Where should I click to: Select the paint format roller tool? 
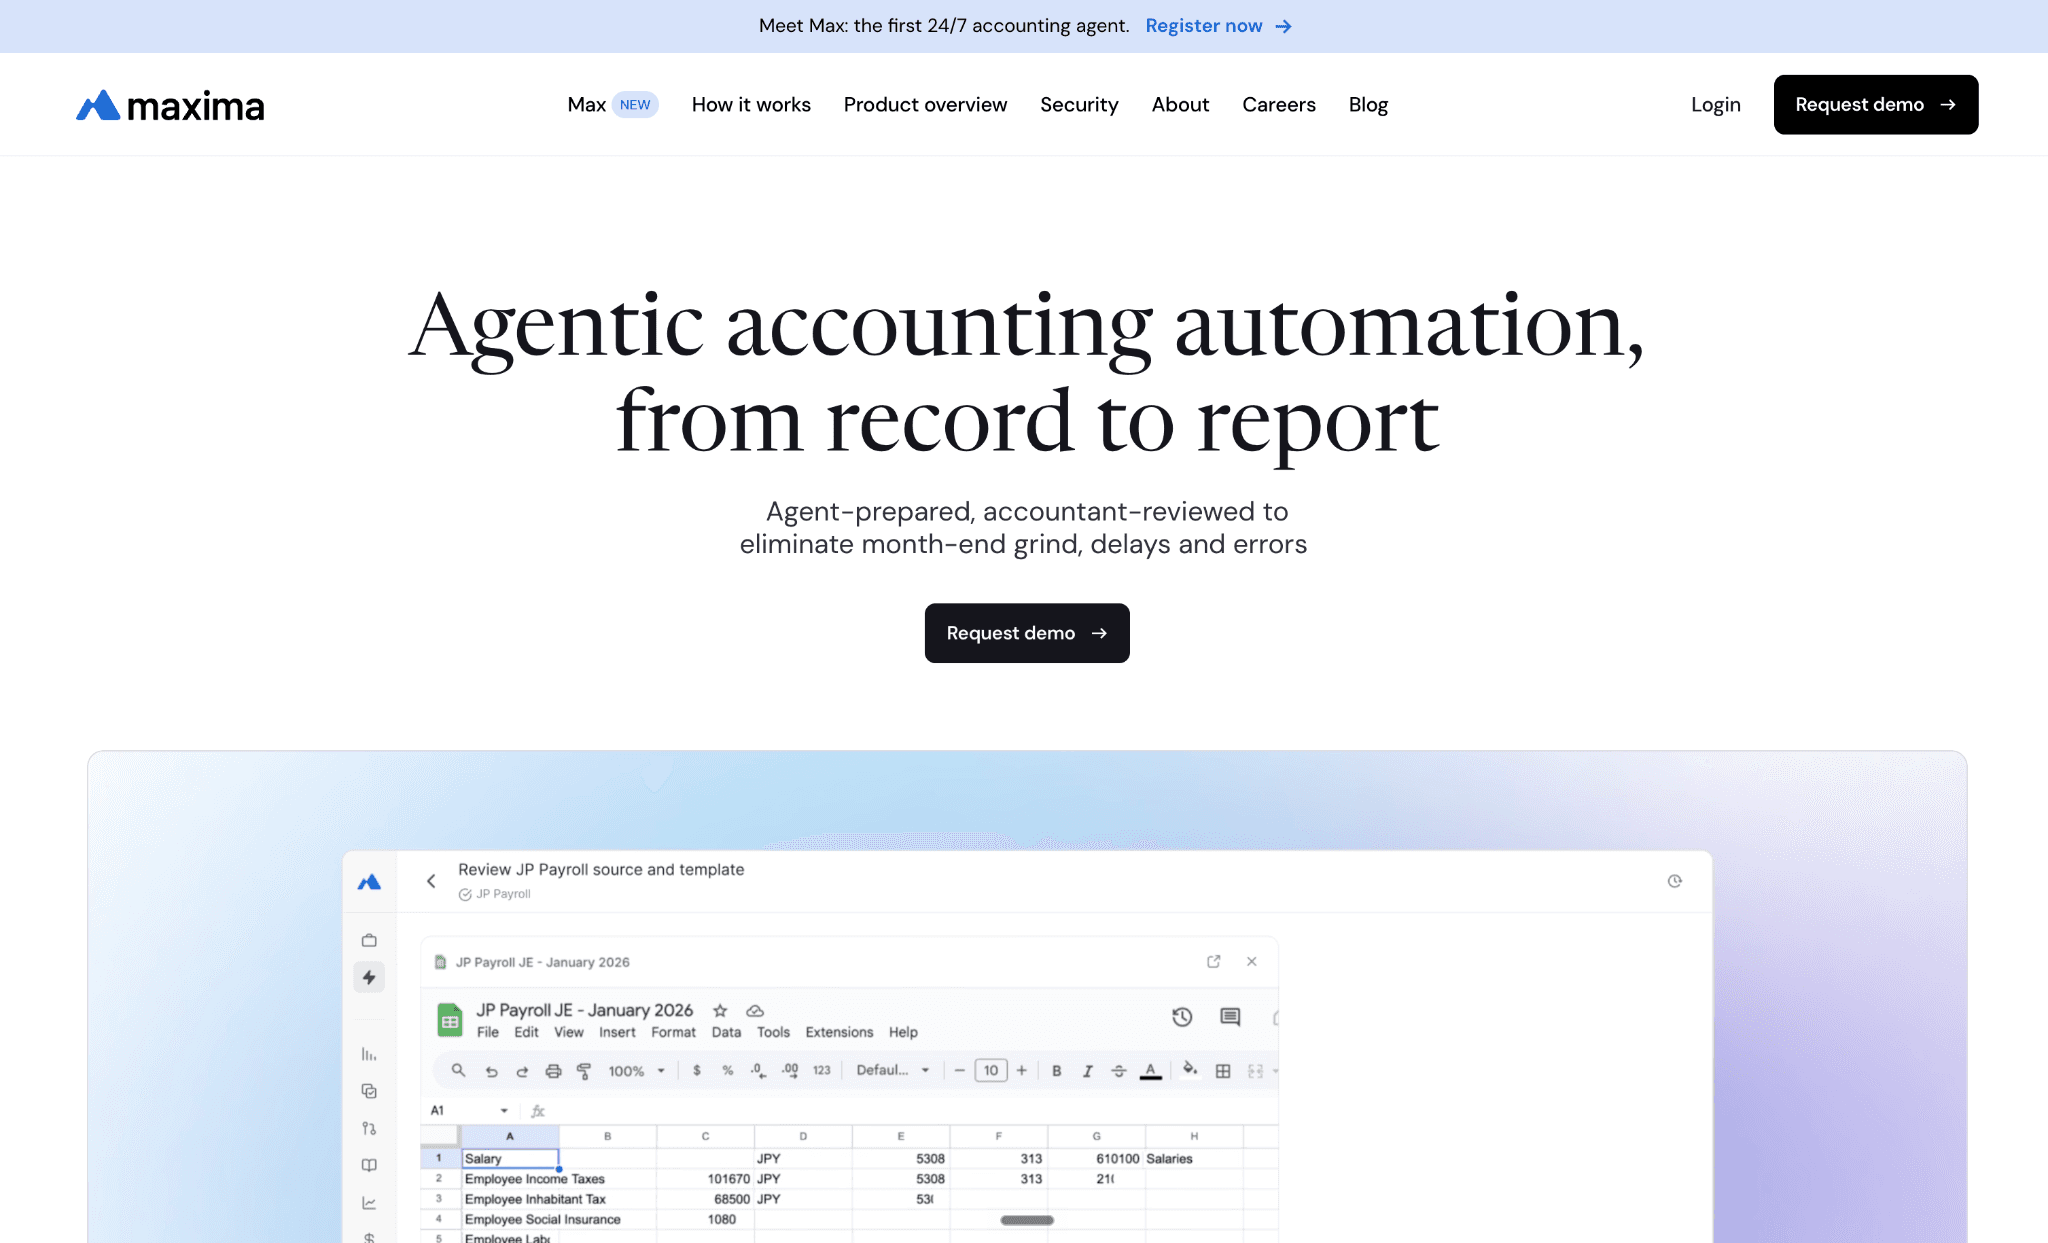tap(584, 1071)
